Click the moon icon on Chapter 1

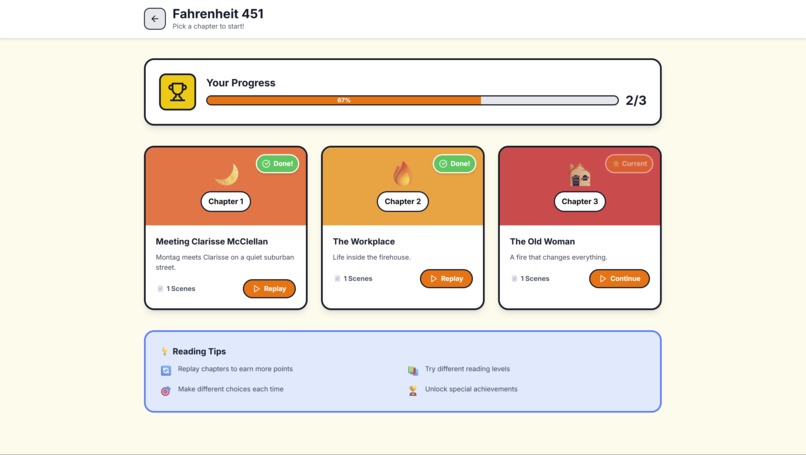click(x=227, y=174)
